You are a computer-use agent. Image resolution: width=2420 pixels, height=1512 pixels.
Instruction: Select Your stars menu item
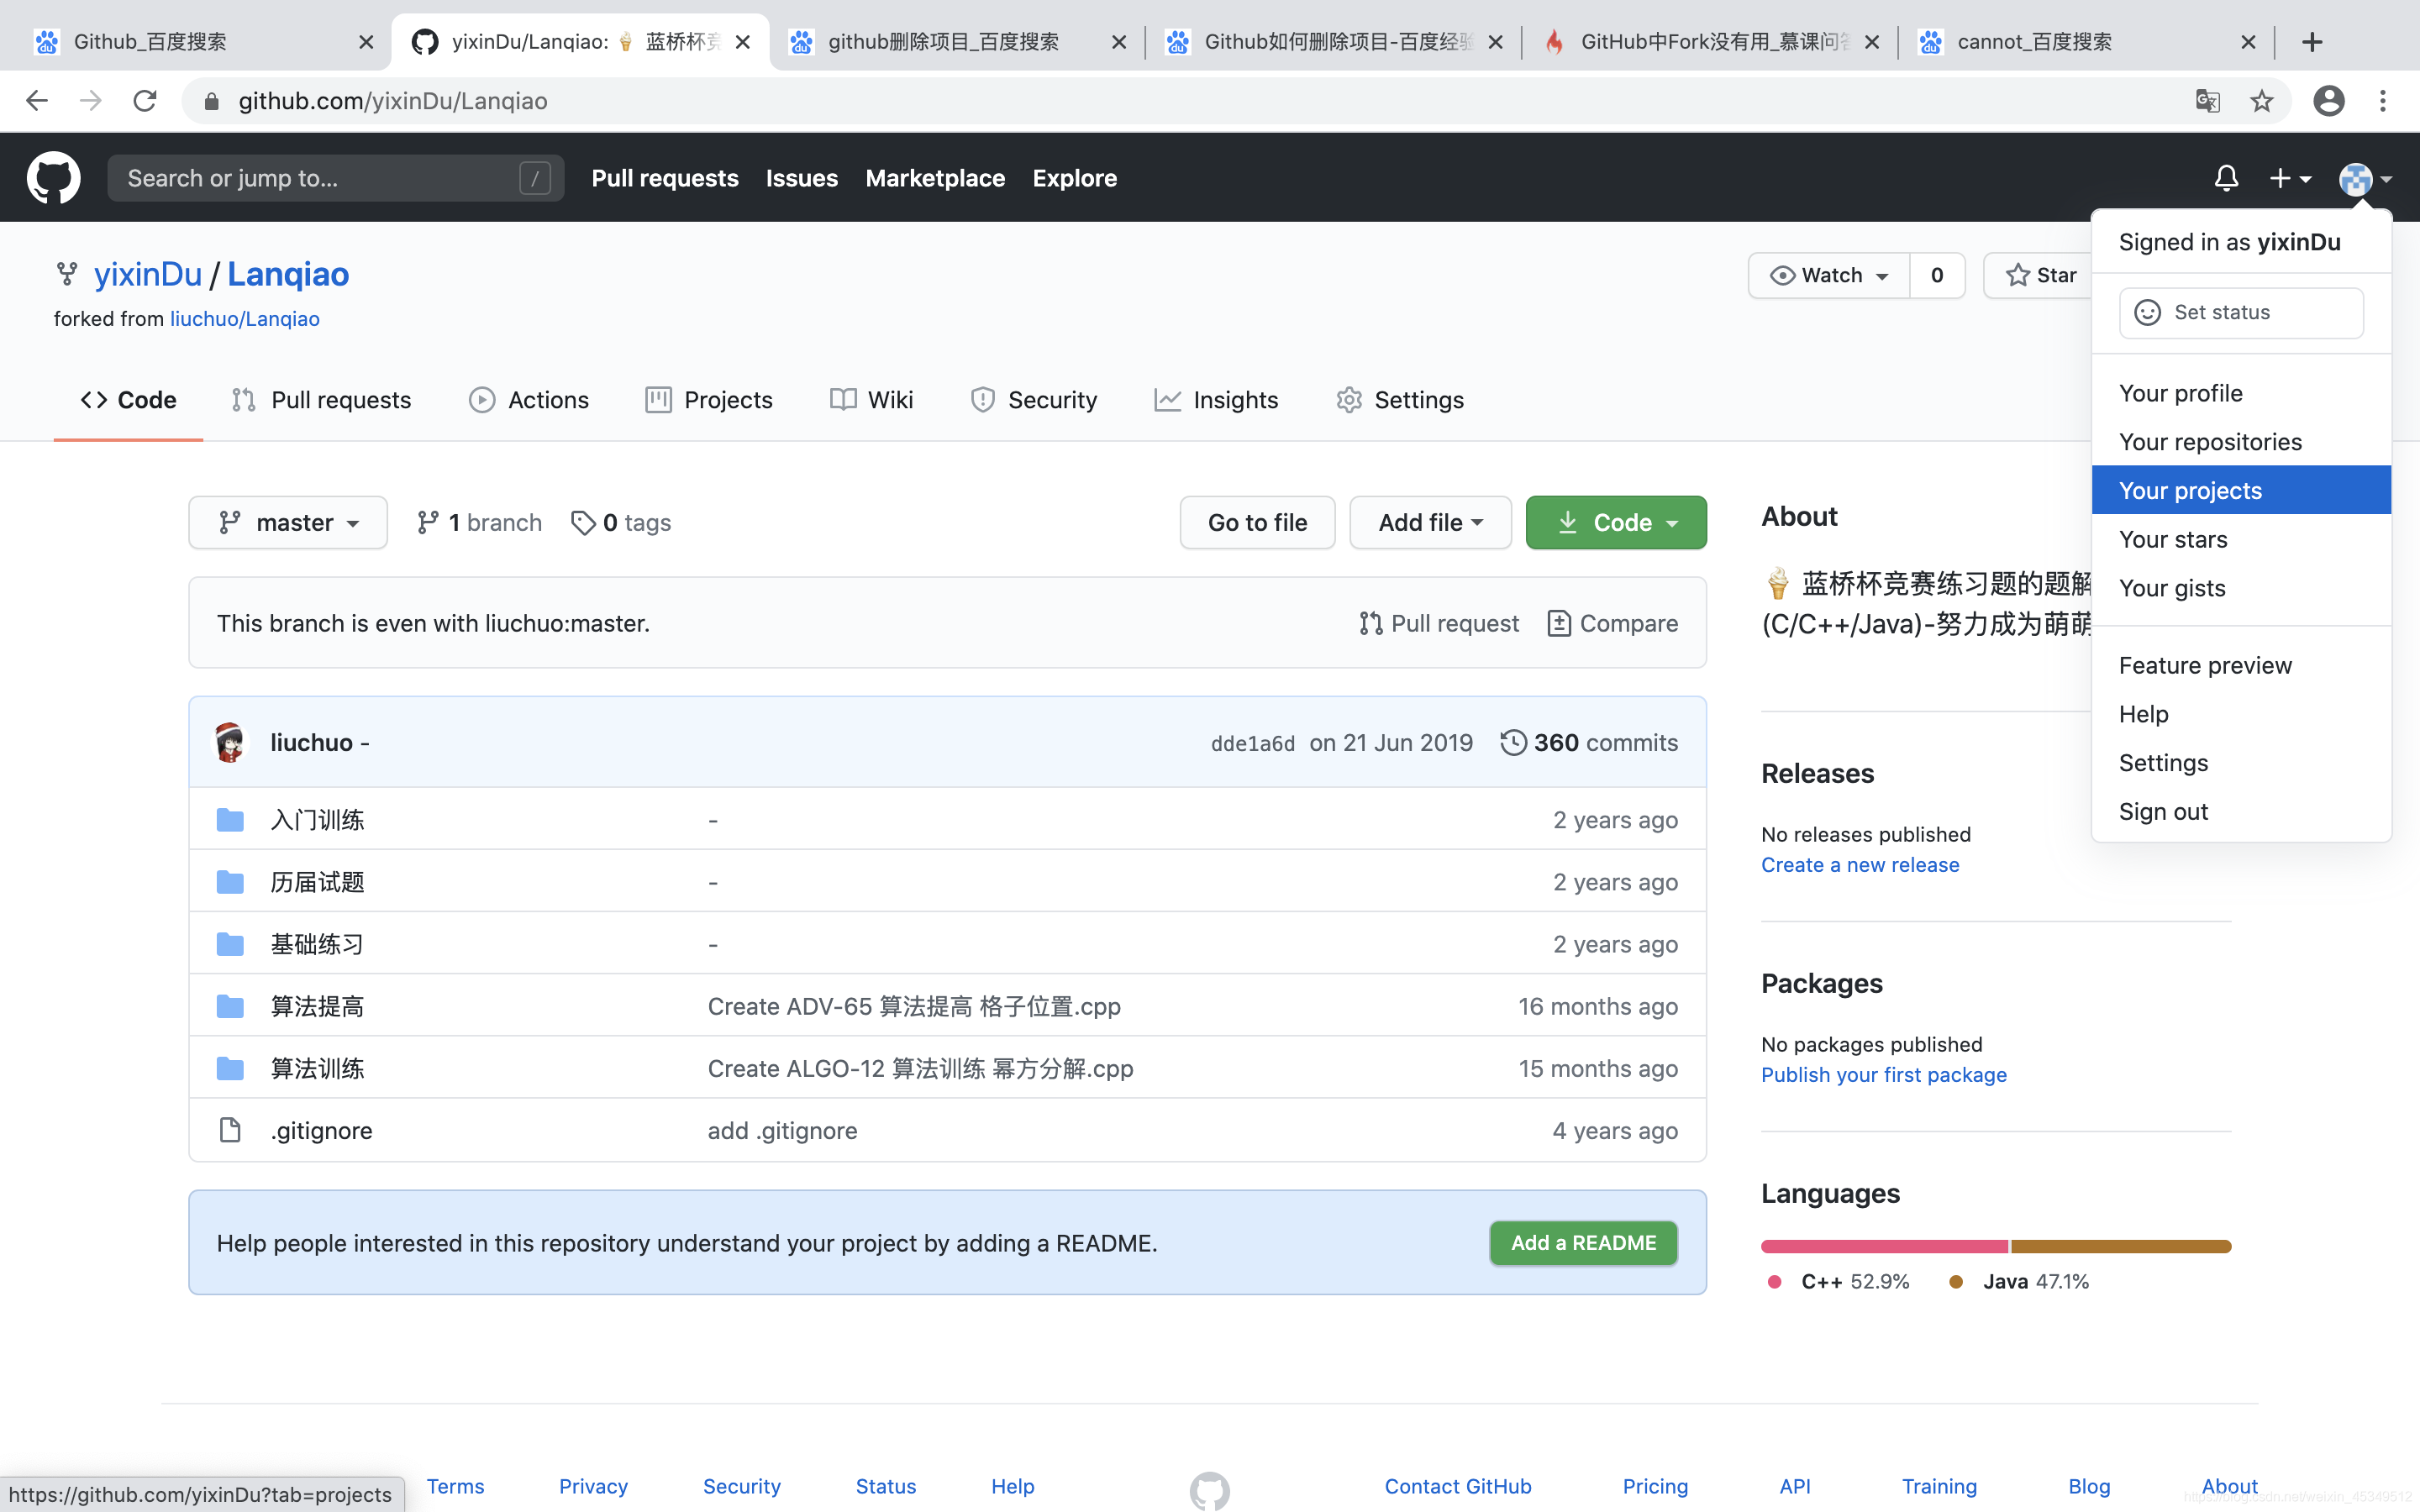[x=2241, y=539]
